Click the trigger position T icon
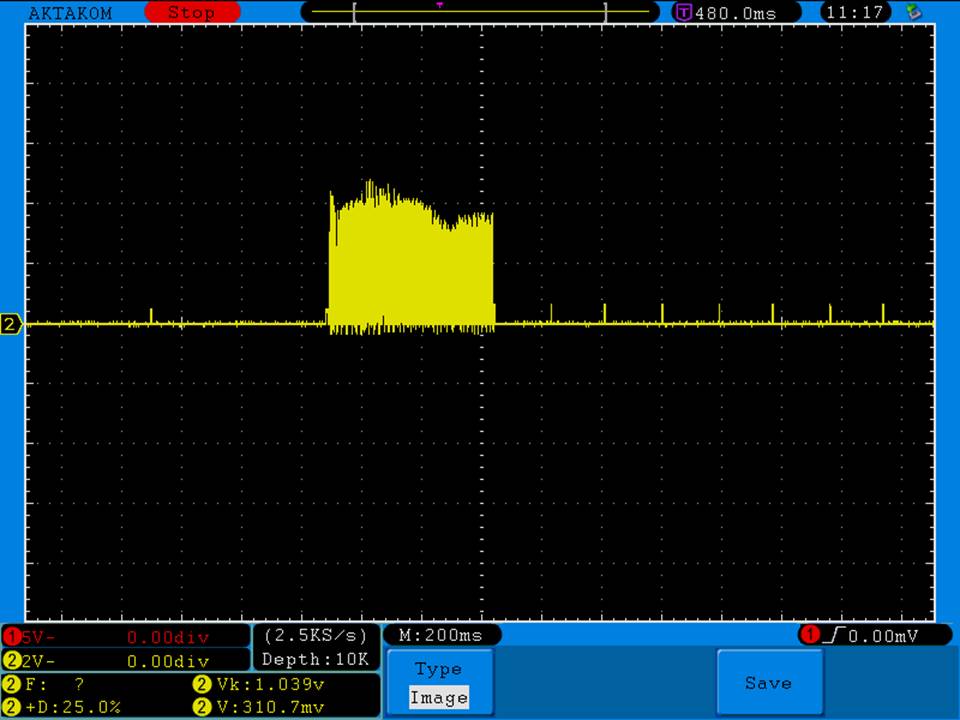The width and height of the screenshot is (960, 720). click(683, 12)
